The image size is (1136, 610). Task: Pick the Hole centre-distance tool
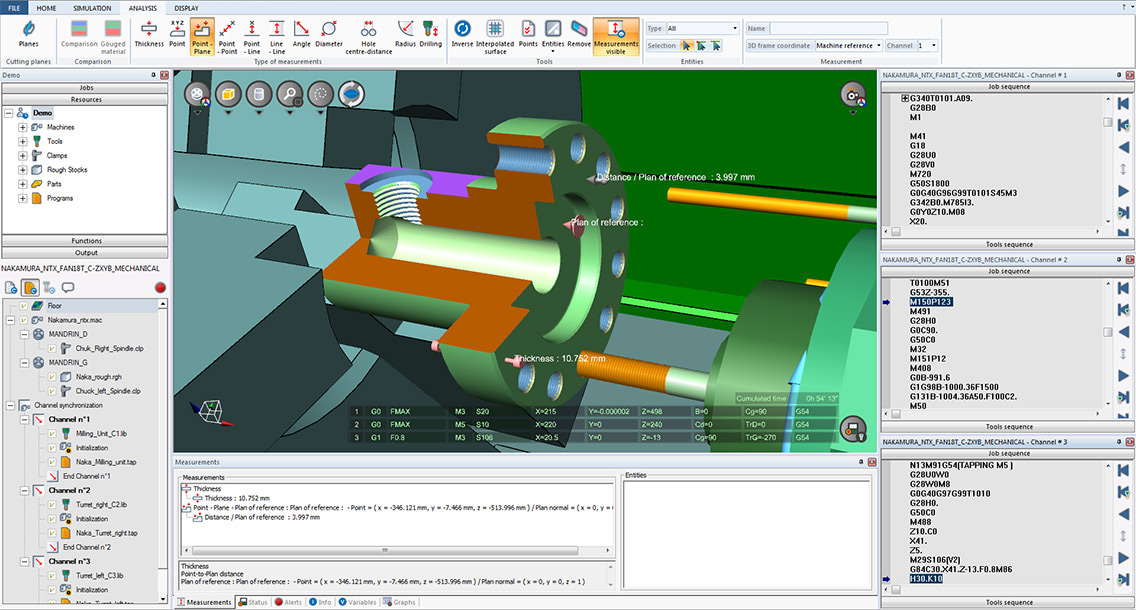click(368, 31)
